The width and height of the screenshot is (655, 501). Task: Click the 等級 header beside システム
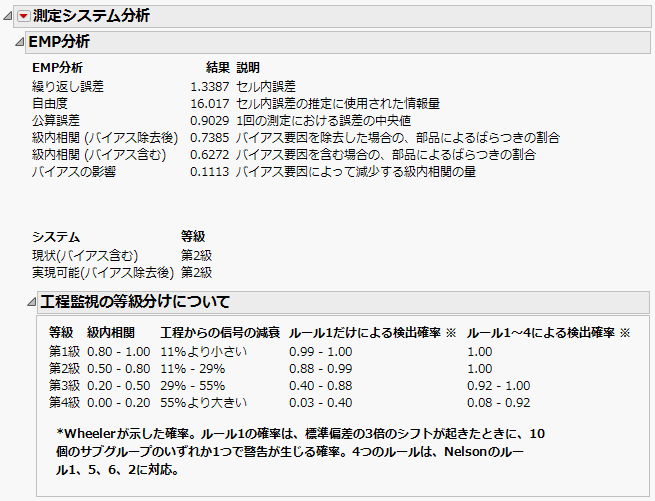193,237
